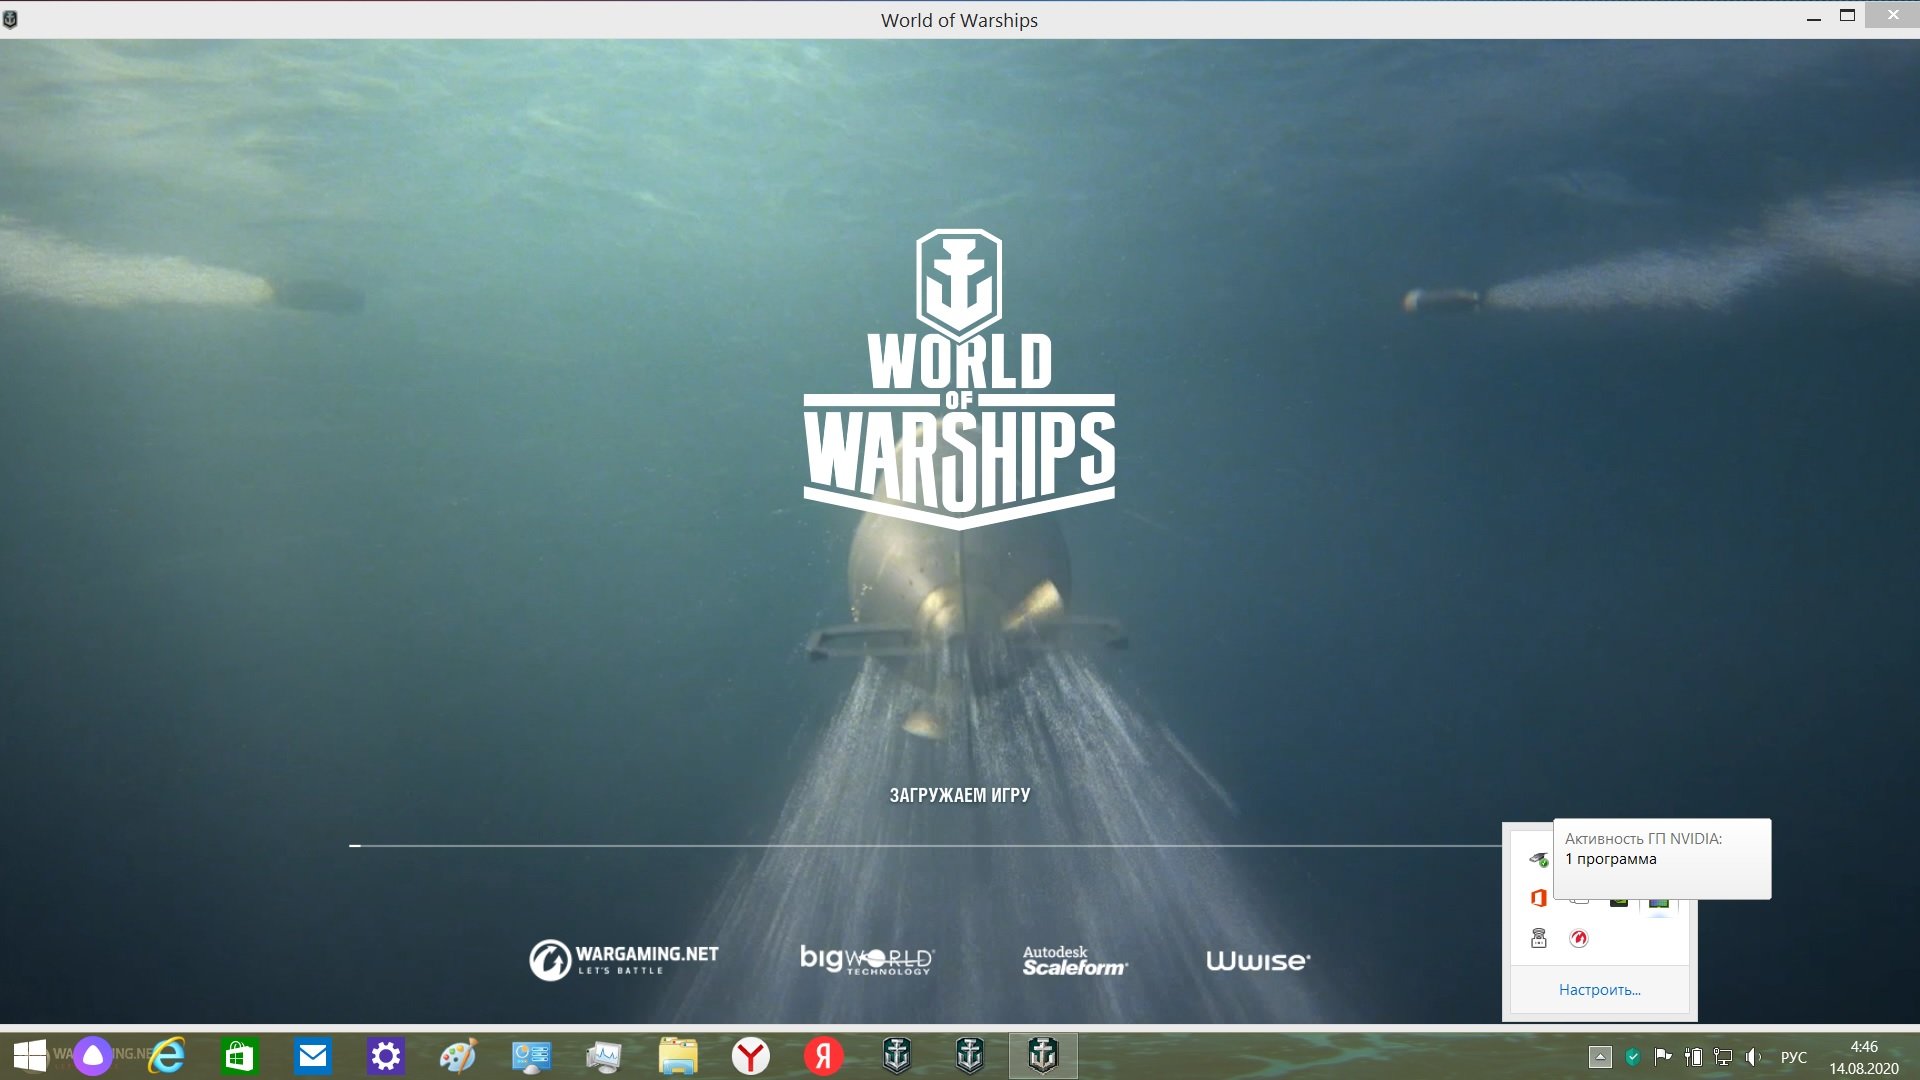Switch input language via РУС indicator
Image resolution: width=1920 pixels, height=1080 pixels.
click(1794, 1057)
